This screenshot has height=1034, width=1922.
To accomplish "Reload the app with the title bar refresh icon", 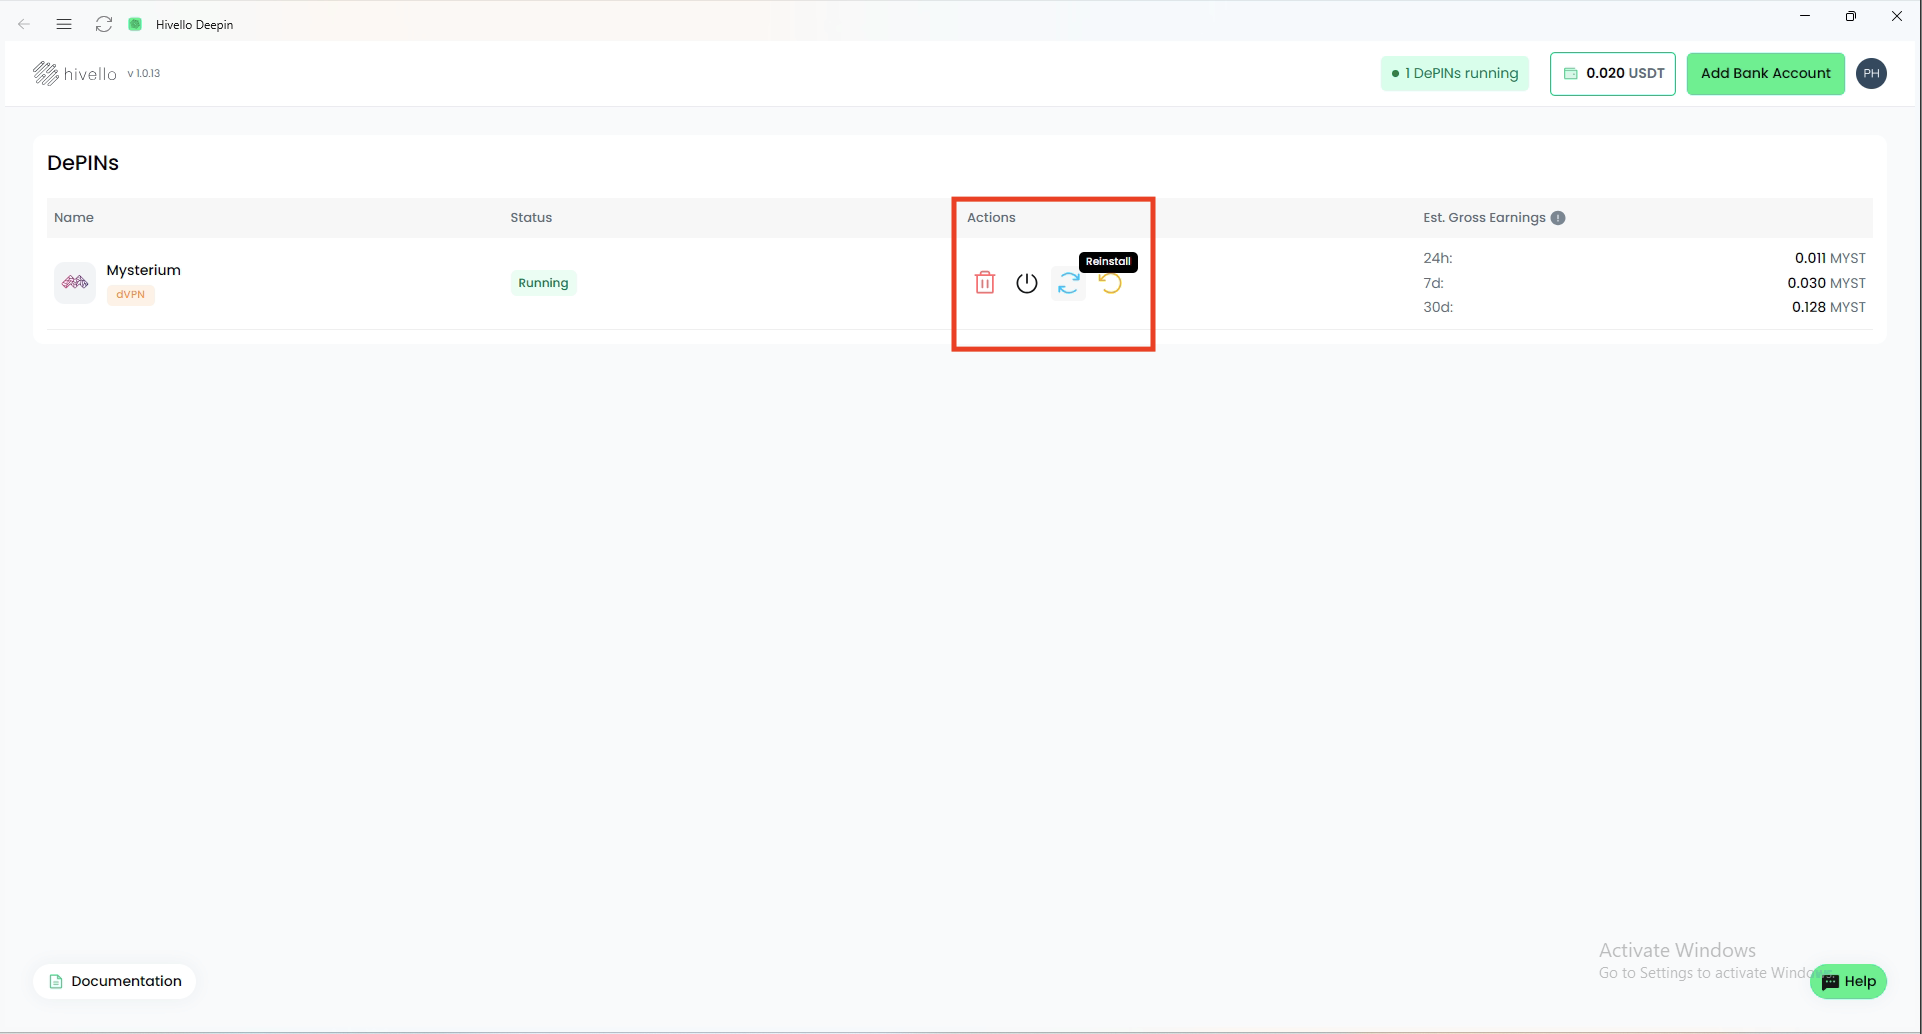I will [x=104, y=24].
